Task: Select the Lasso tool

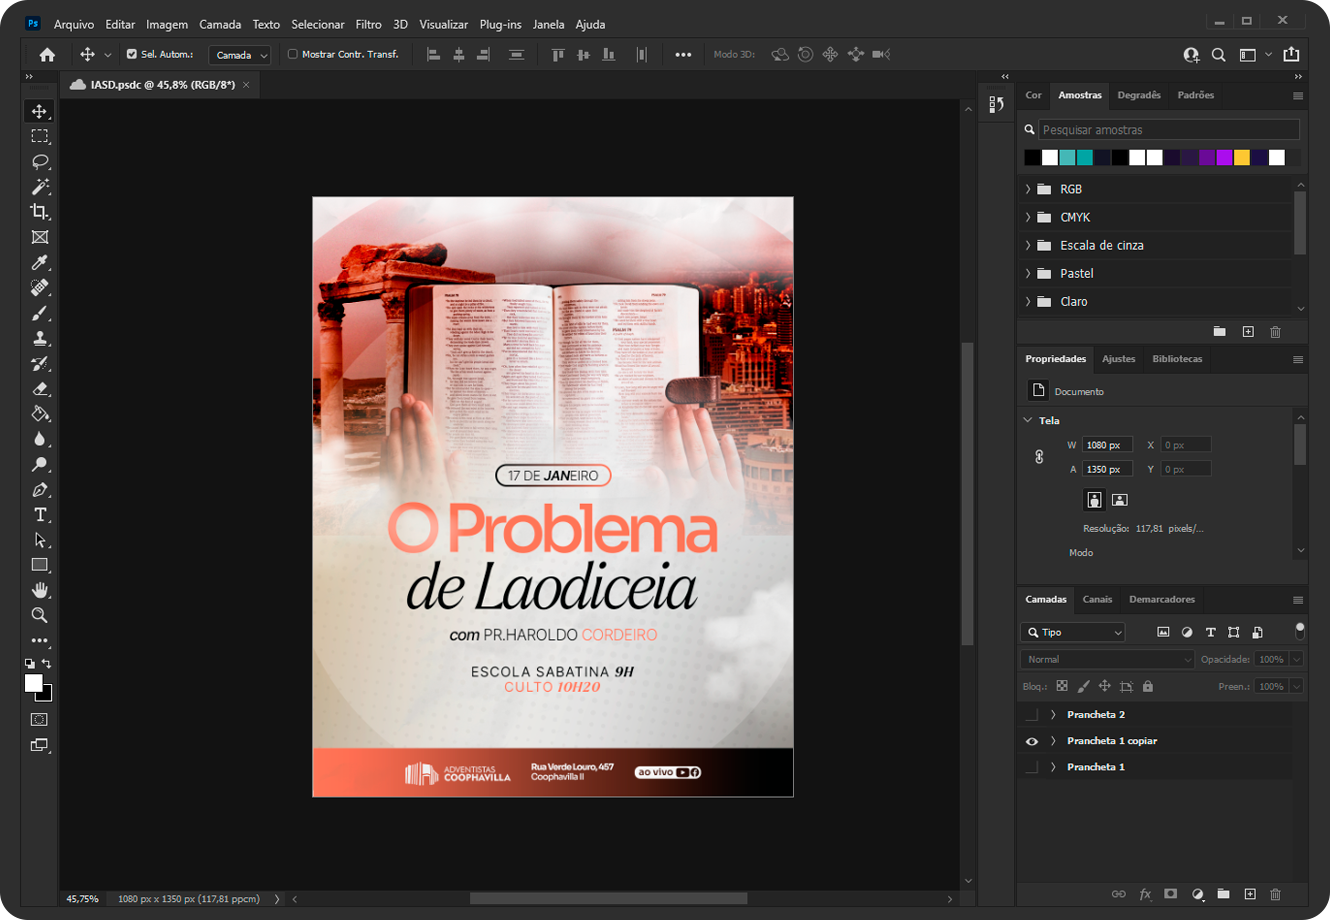Action: [x=39, y=162]
